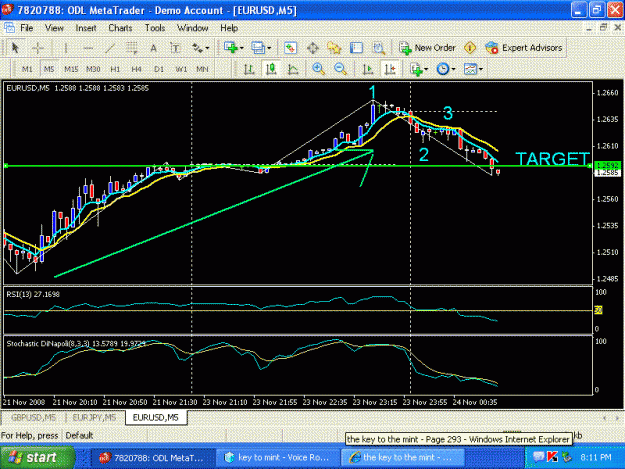Open the Navigator favorites icon
The height and width of the screenshot is (469, 625).
pos(334,48)
